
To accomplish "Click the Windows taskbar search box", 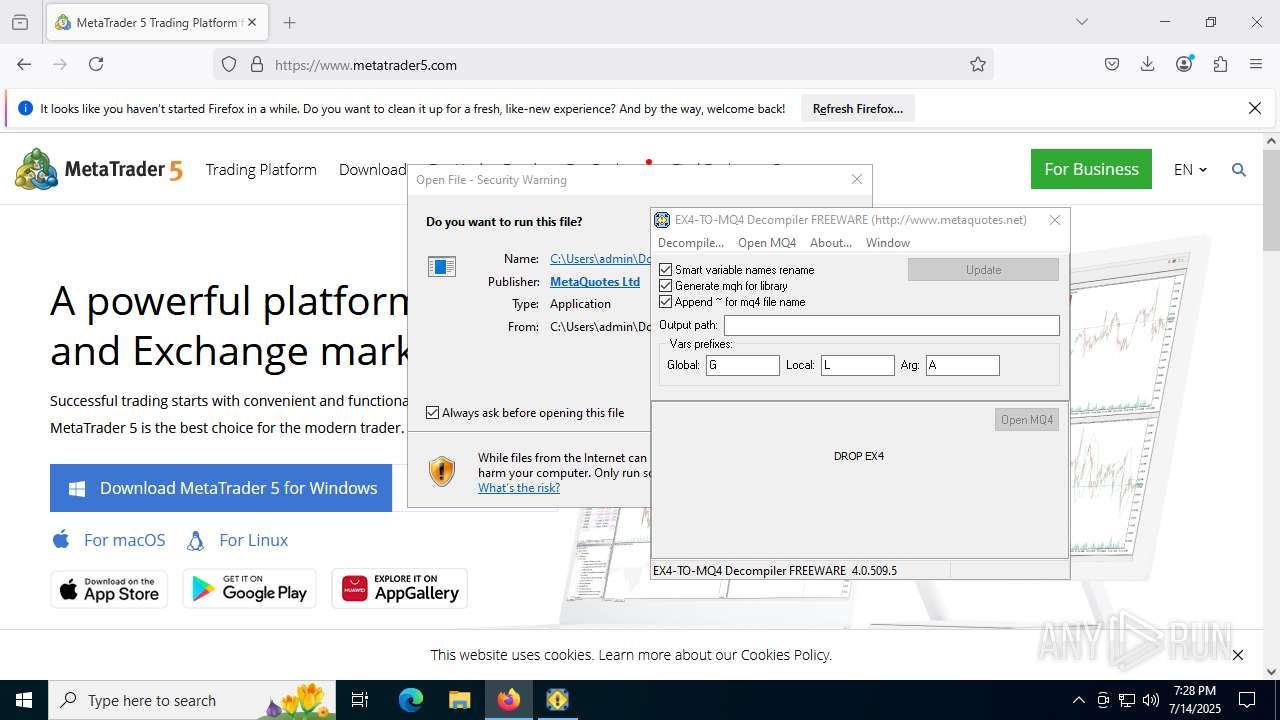I will tap(194, 700).
